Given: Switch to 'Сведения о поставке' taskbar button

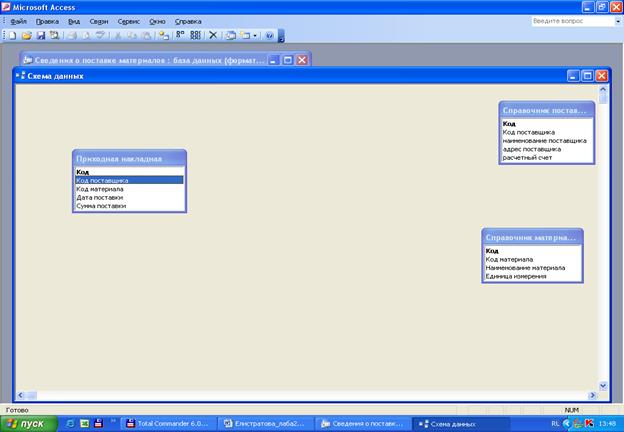Looking at the screenshot, I should pos(363,424).
